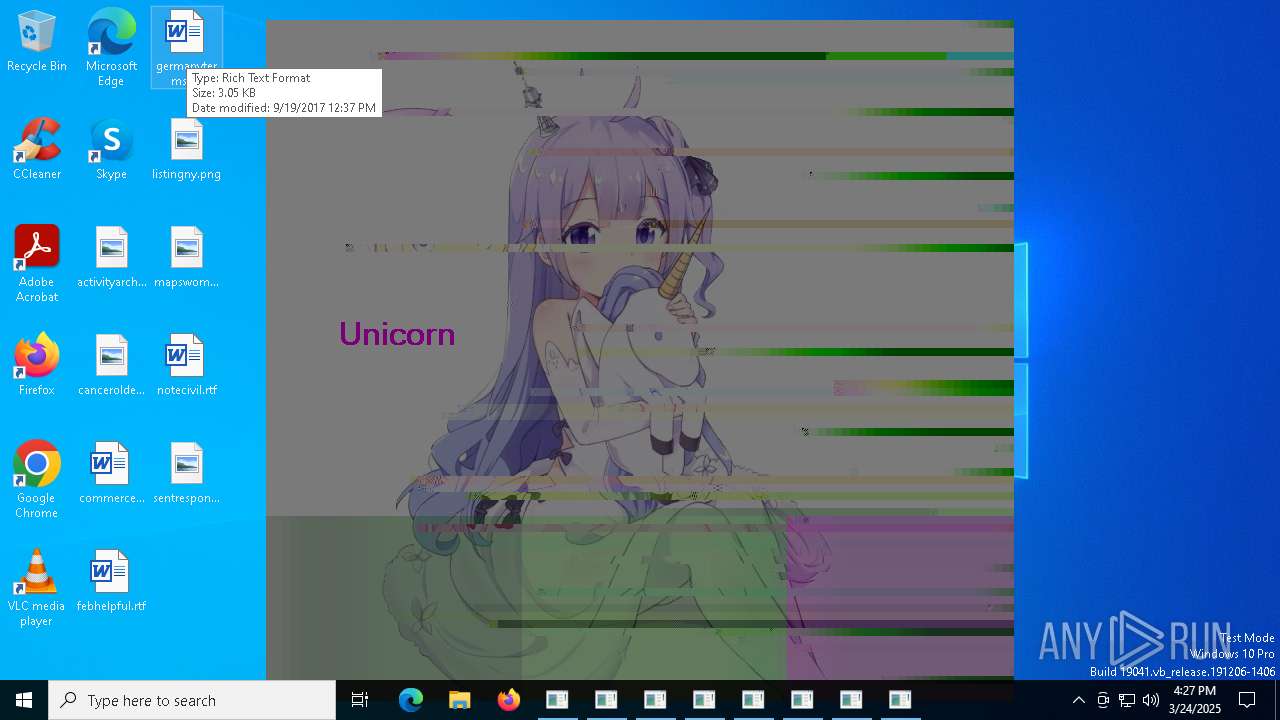Open Firefox from the taskbar
1280x720 pixels.
(x=509, y=700)
